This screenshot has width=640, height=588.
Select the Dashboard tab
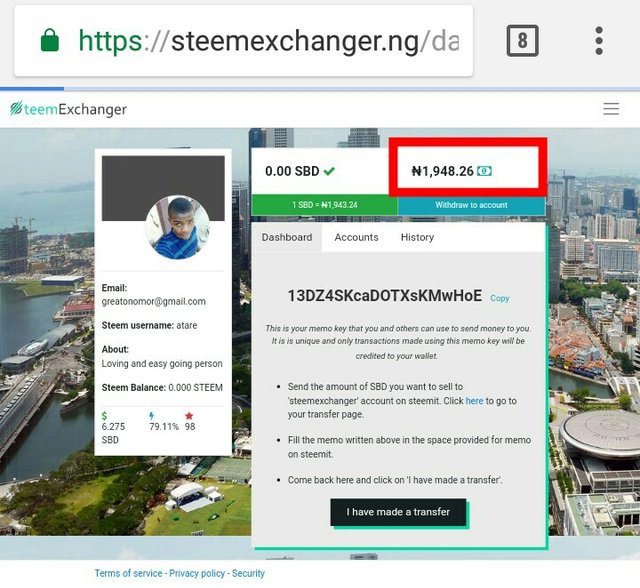[x=287, y=237]
